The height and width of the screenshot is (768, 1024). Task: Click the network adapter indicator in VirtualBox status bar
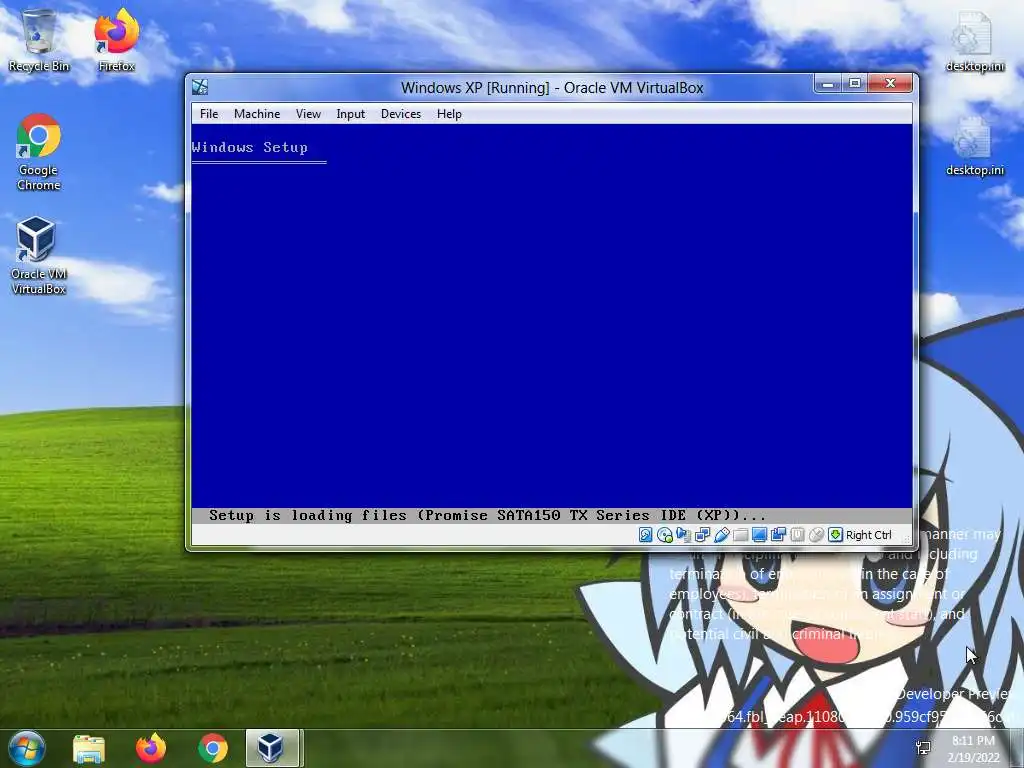pyautogui.click(x=703, y=535)
